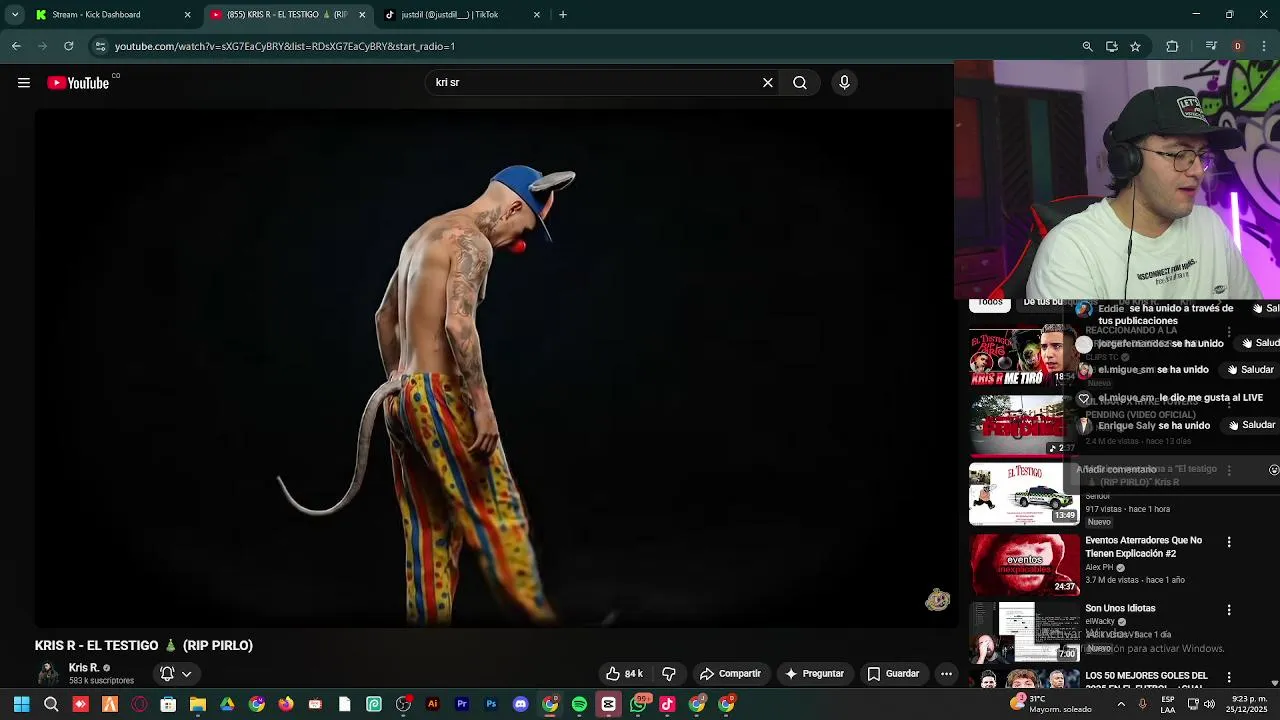The image size is (1280, 720).
Task: Reload the current page
Action: 68,46
